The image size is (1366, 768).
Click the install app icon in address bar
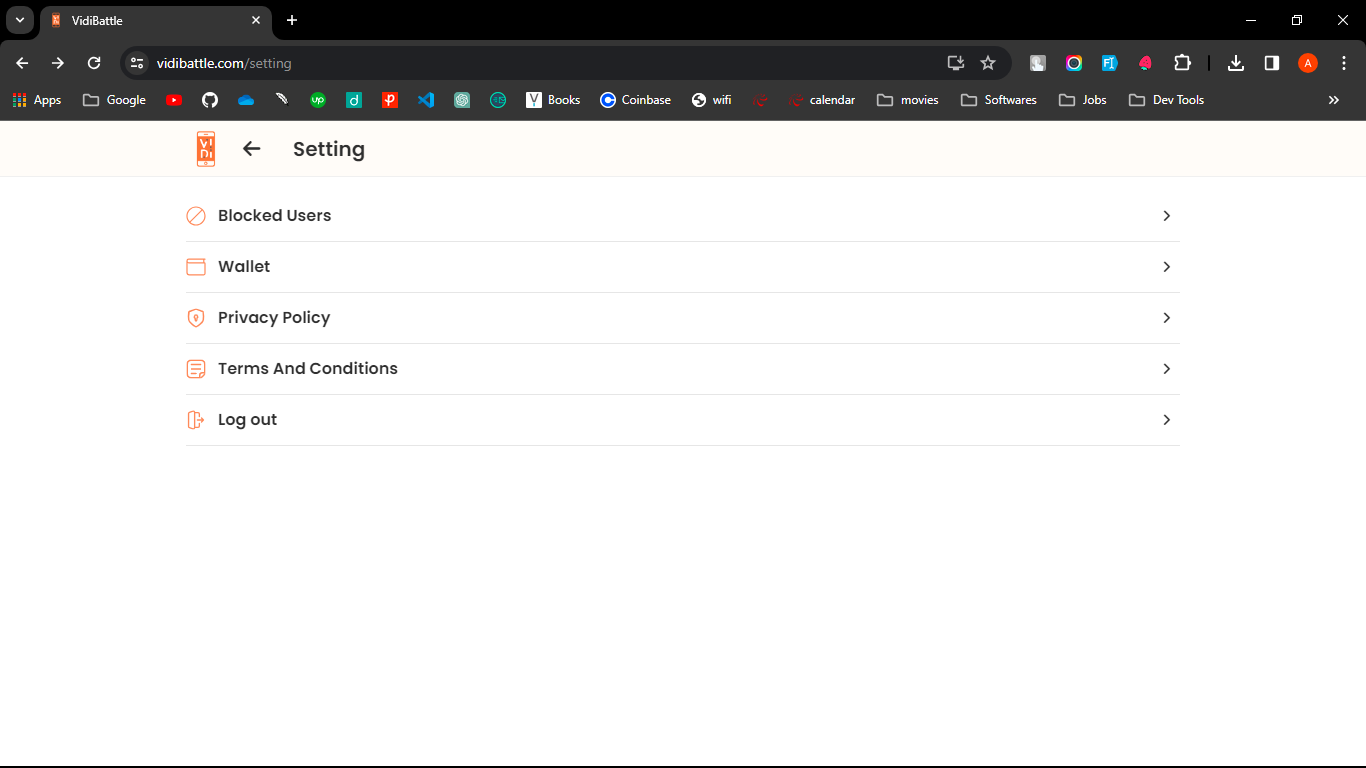coord(956,63)
